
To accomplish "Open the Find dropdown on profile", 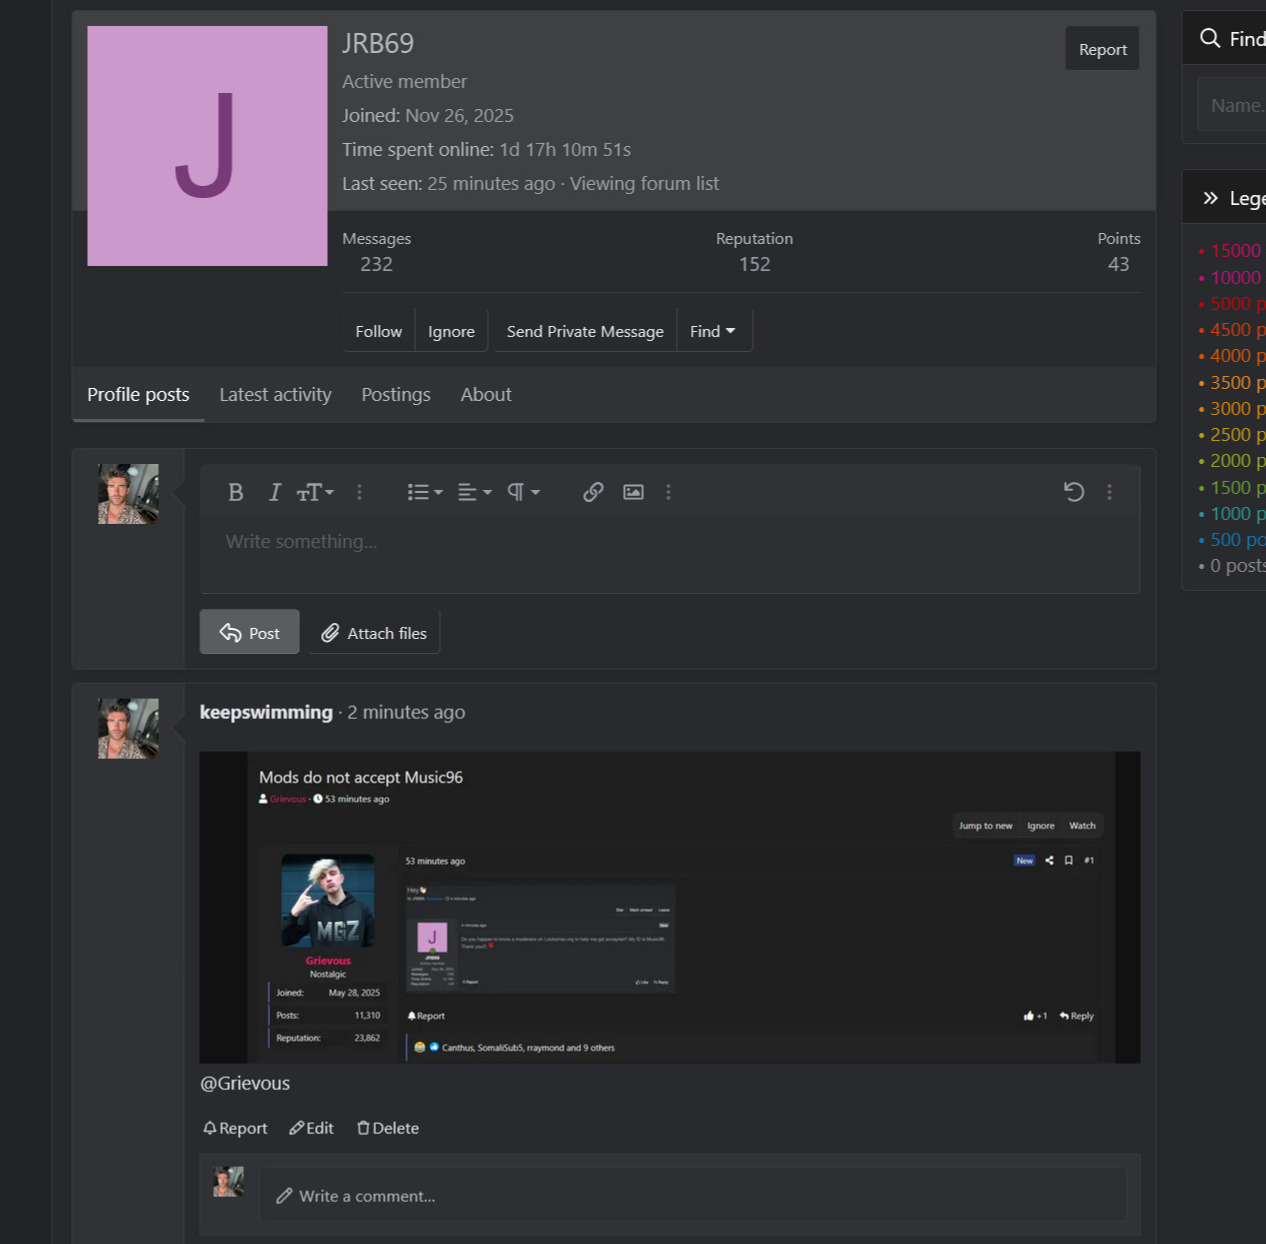I will (713, 332).
